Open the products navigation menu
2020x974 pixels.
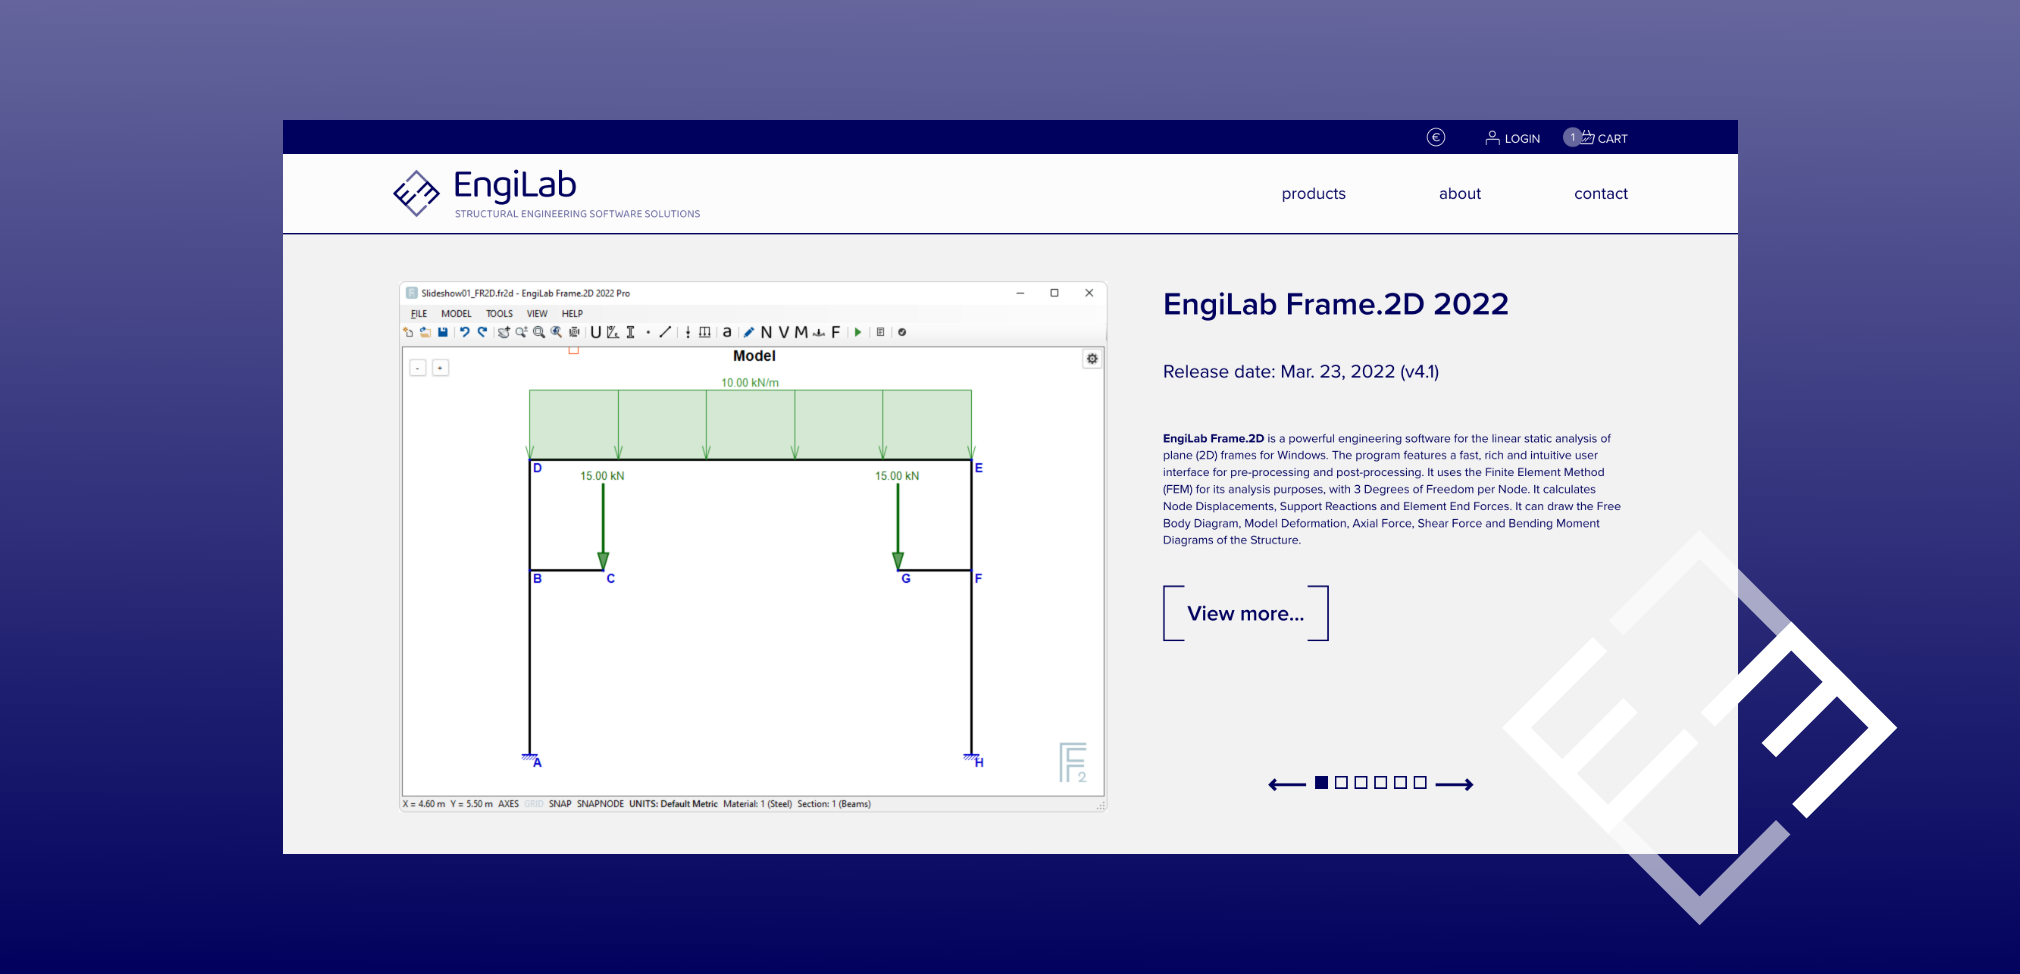[1313, 194]
